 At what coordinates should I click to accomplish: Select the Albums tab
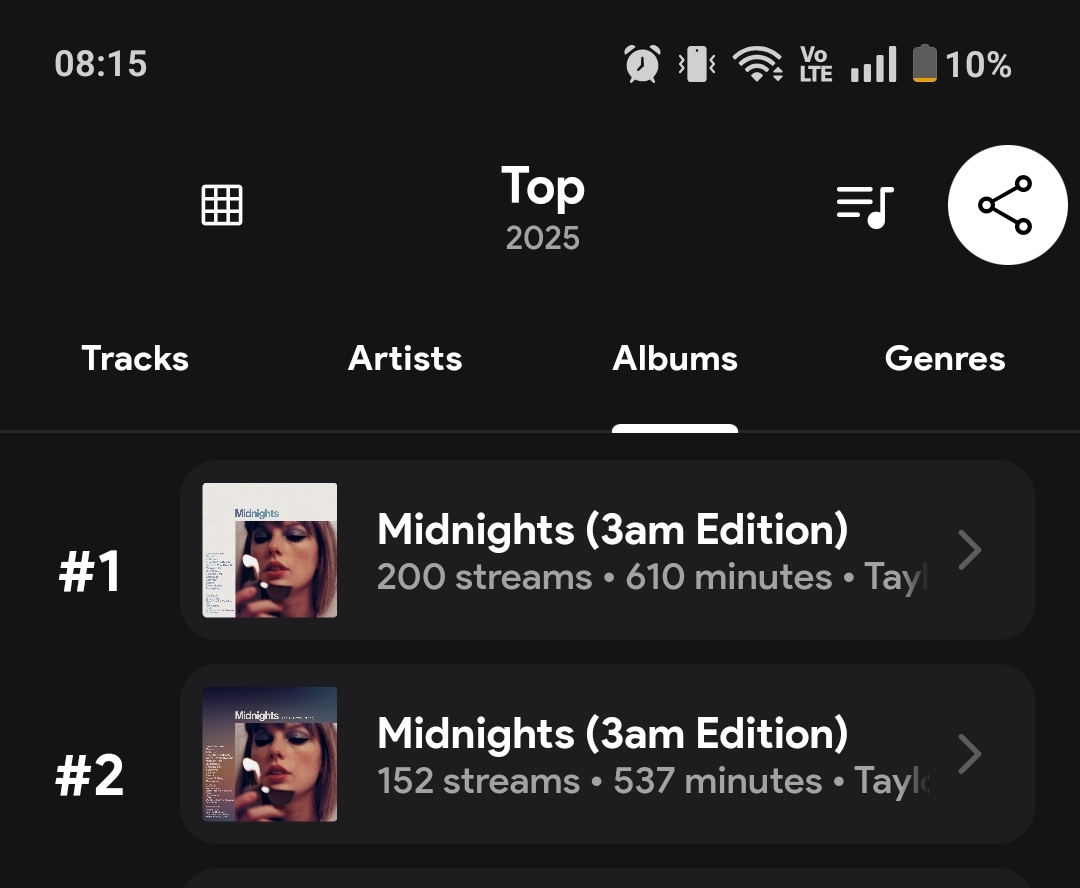tap(675, 359)
